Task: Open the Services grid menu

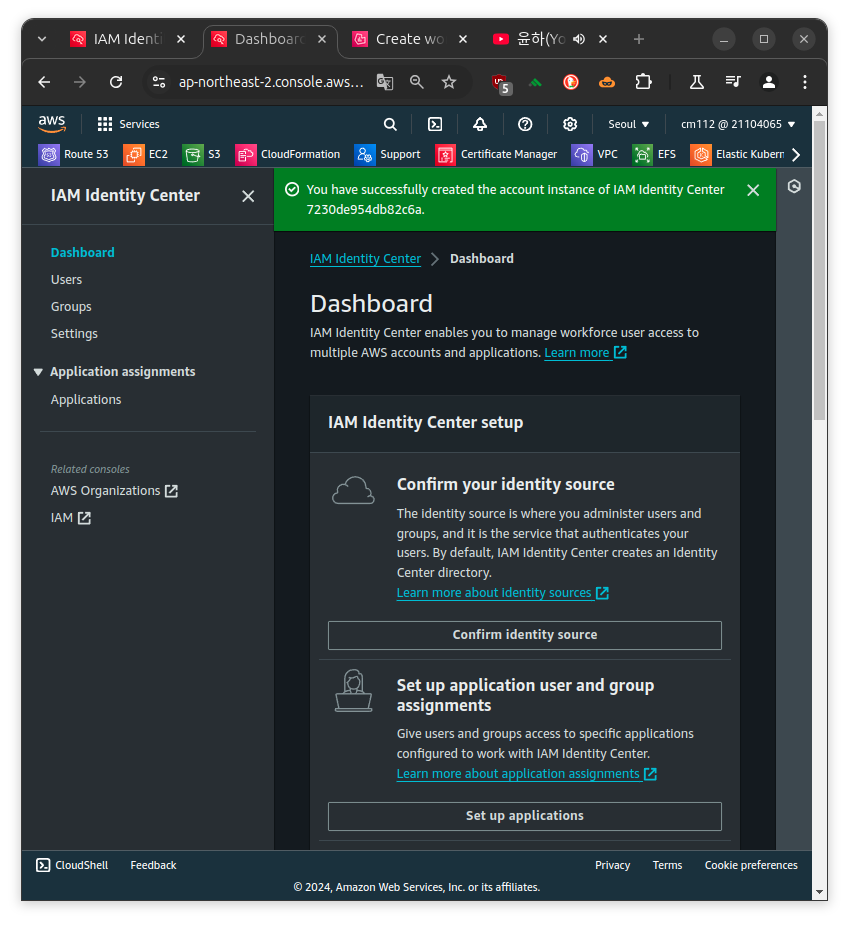Action: pos(129,124)
